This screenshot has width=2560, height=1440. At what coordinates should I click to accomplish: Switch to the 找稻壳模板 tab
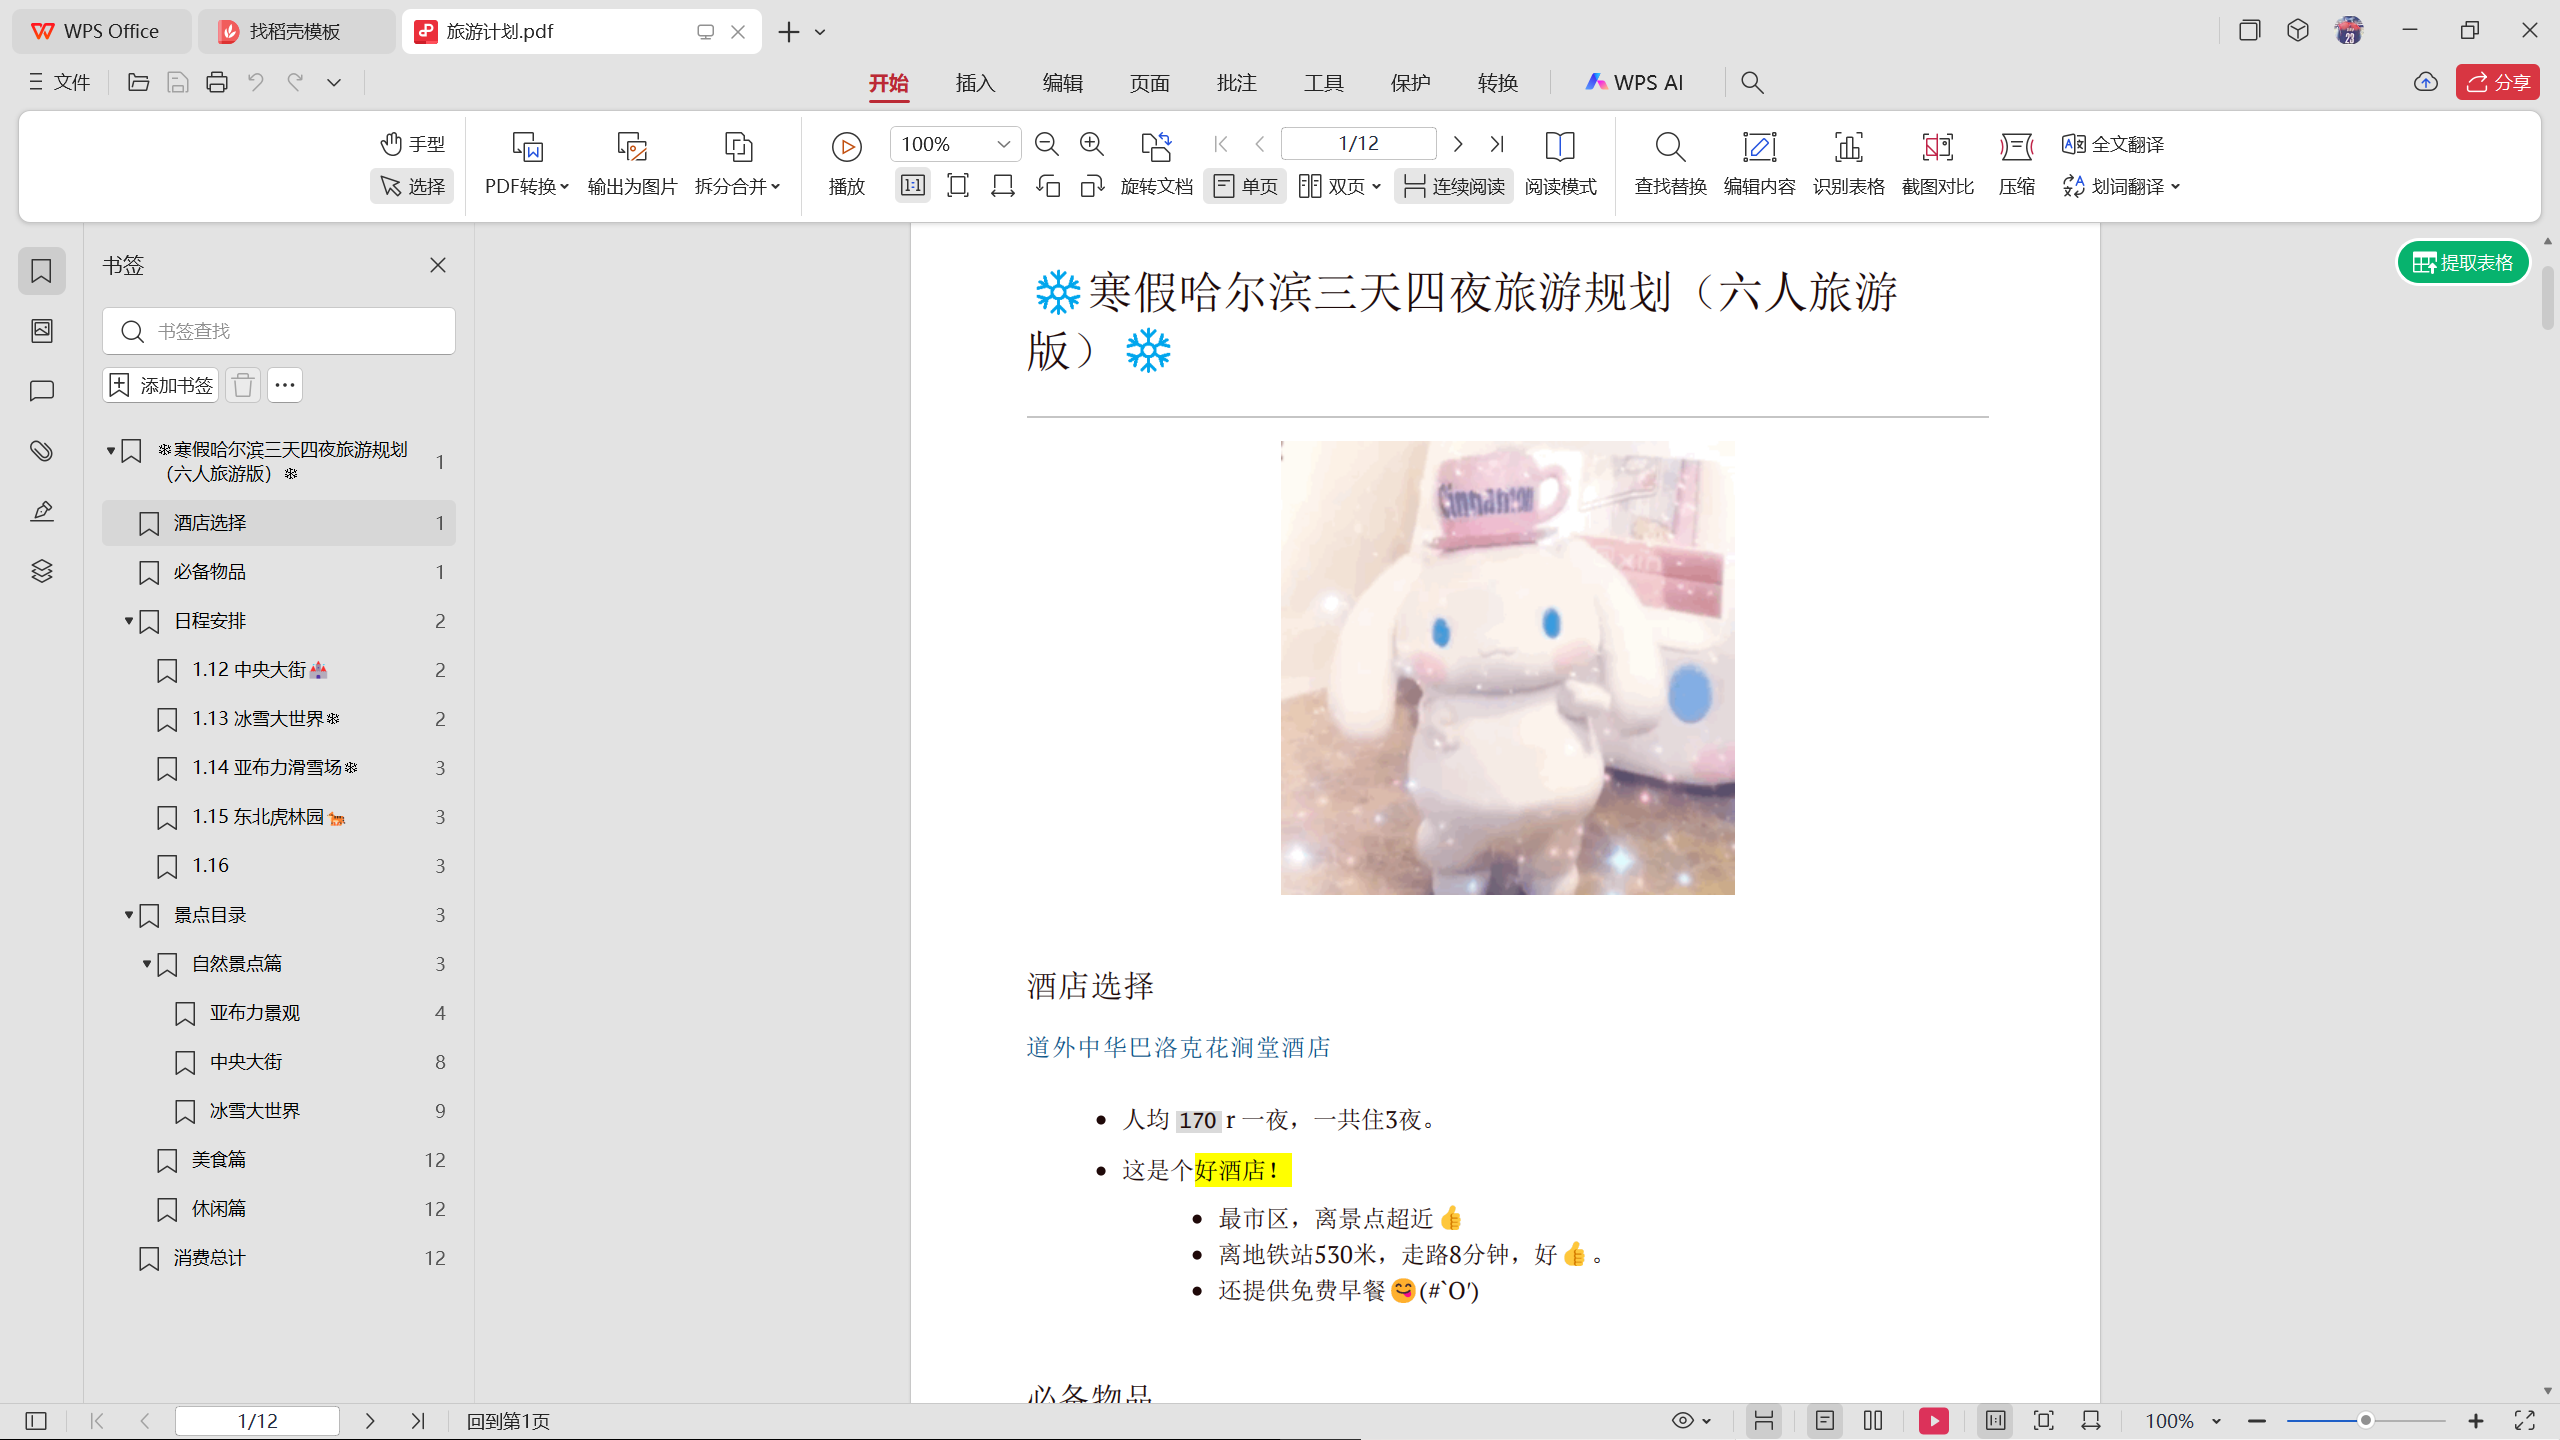click(x=296, y=31)
